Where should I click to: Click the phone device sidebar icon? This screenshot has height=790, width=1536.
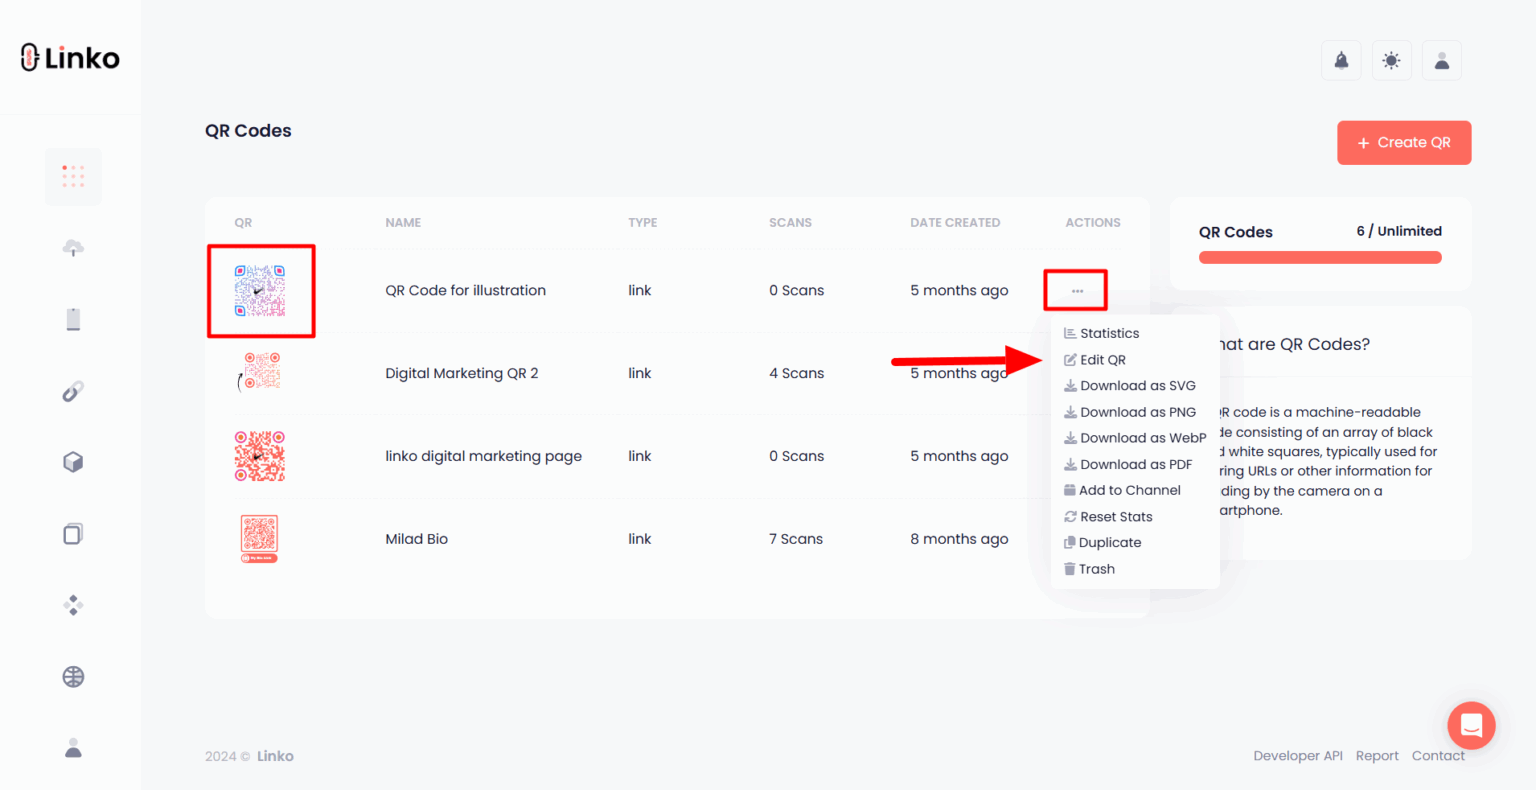tap(73, 319)
